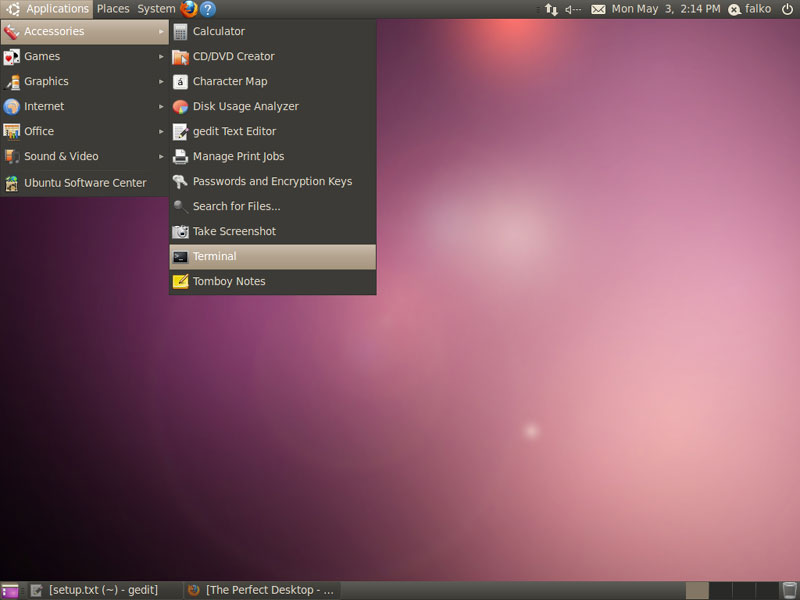Click the Accessories submenu arrow
Screen dimensions: 800x600
tap(161, 32)
